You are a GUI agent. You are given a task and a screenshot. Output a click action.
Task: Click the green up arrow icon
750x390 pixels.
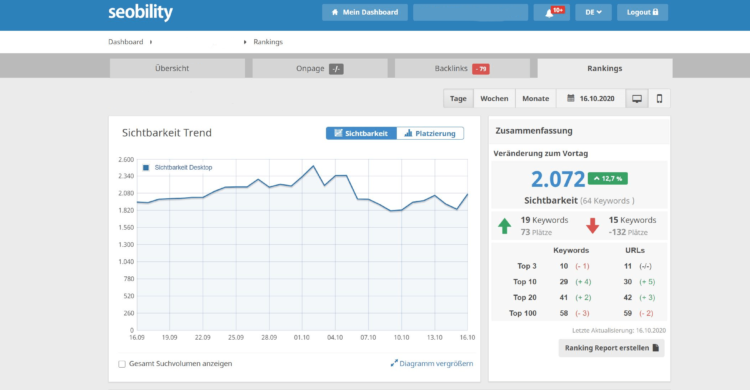[x=505, y=226]
